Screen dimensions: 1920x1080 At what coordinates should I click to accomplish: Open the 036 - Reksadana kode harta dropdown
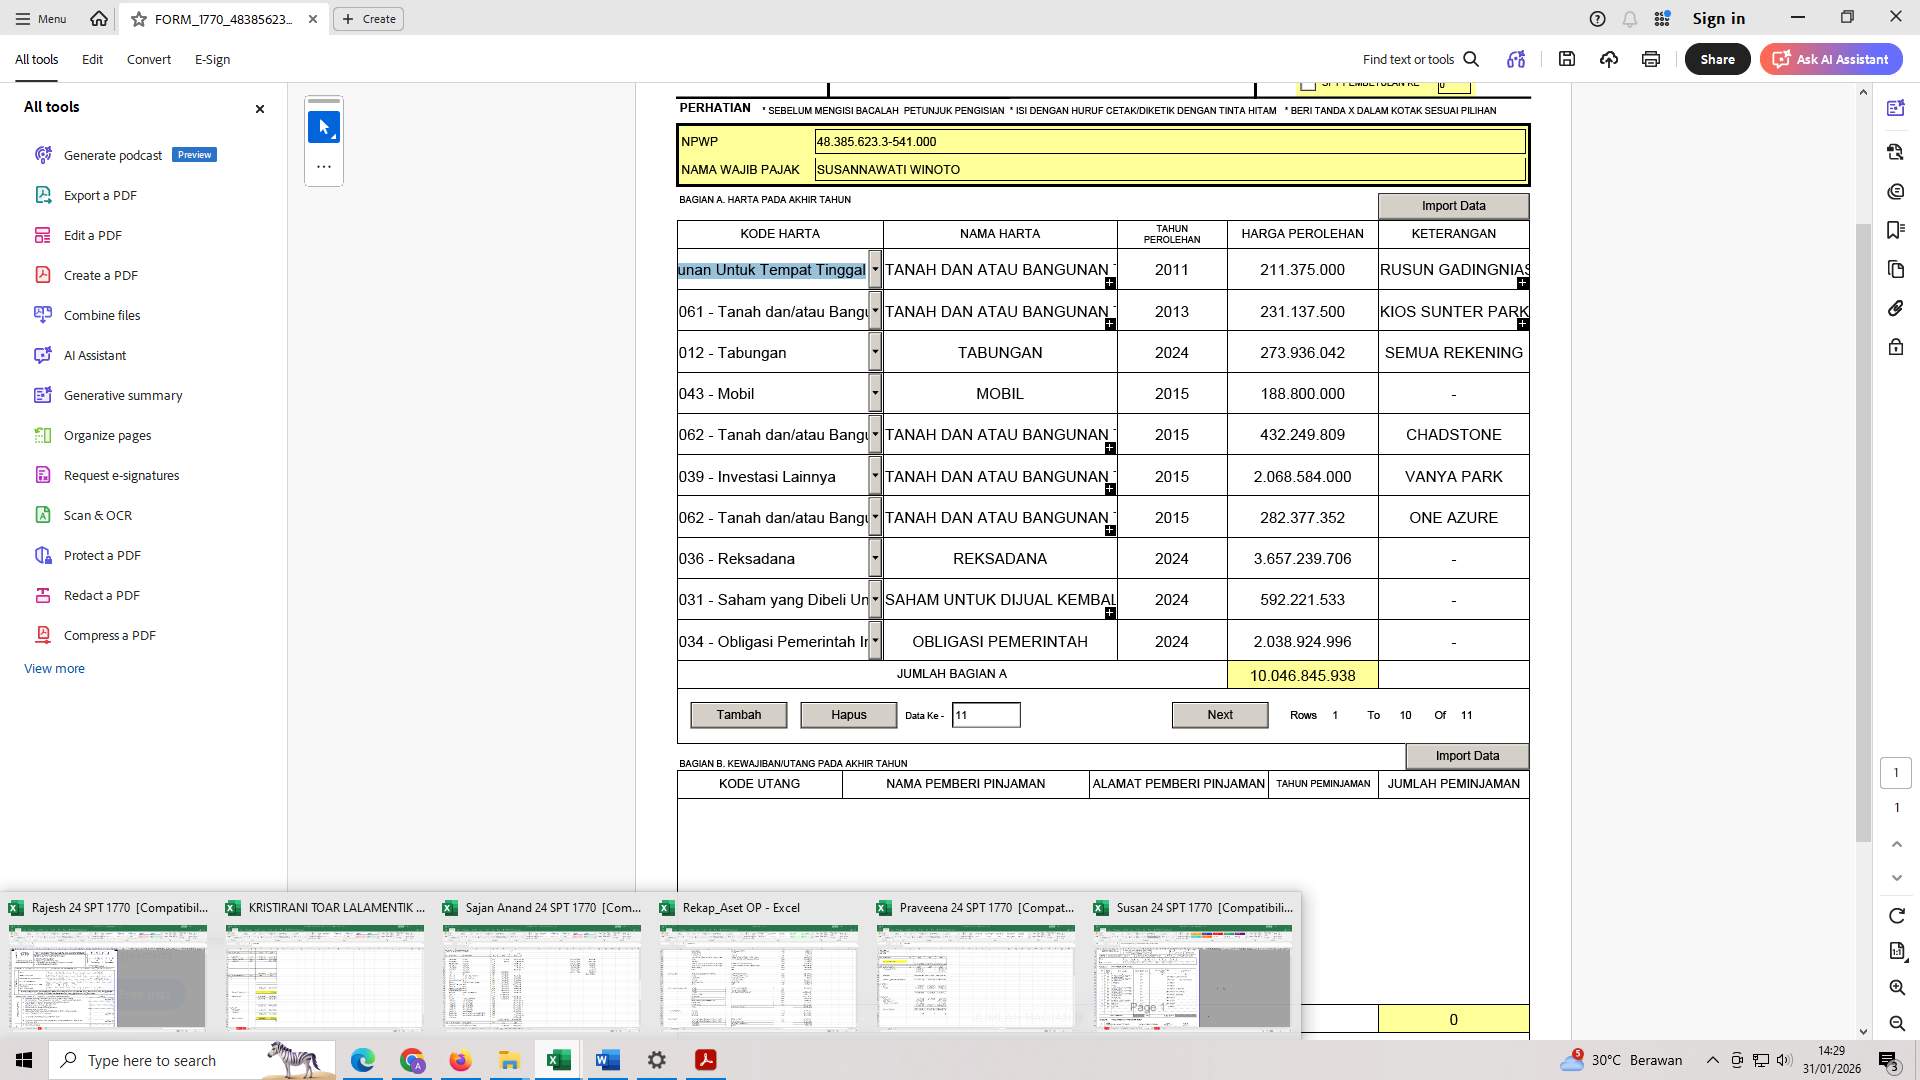[x=875, y=558]
